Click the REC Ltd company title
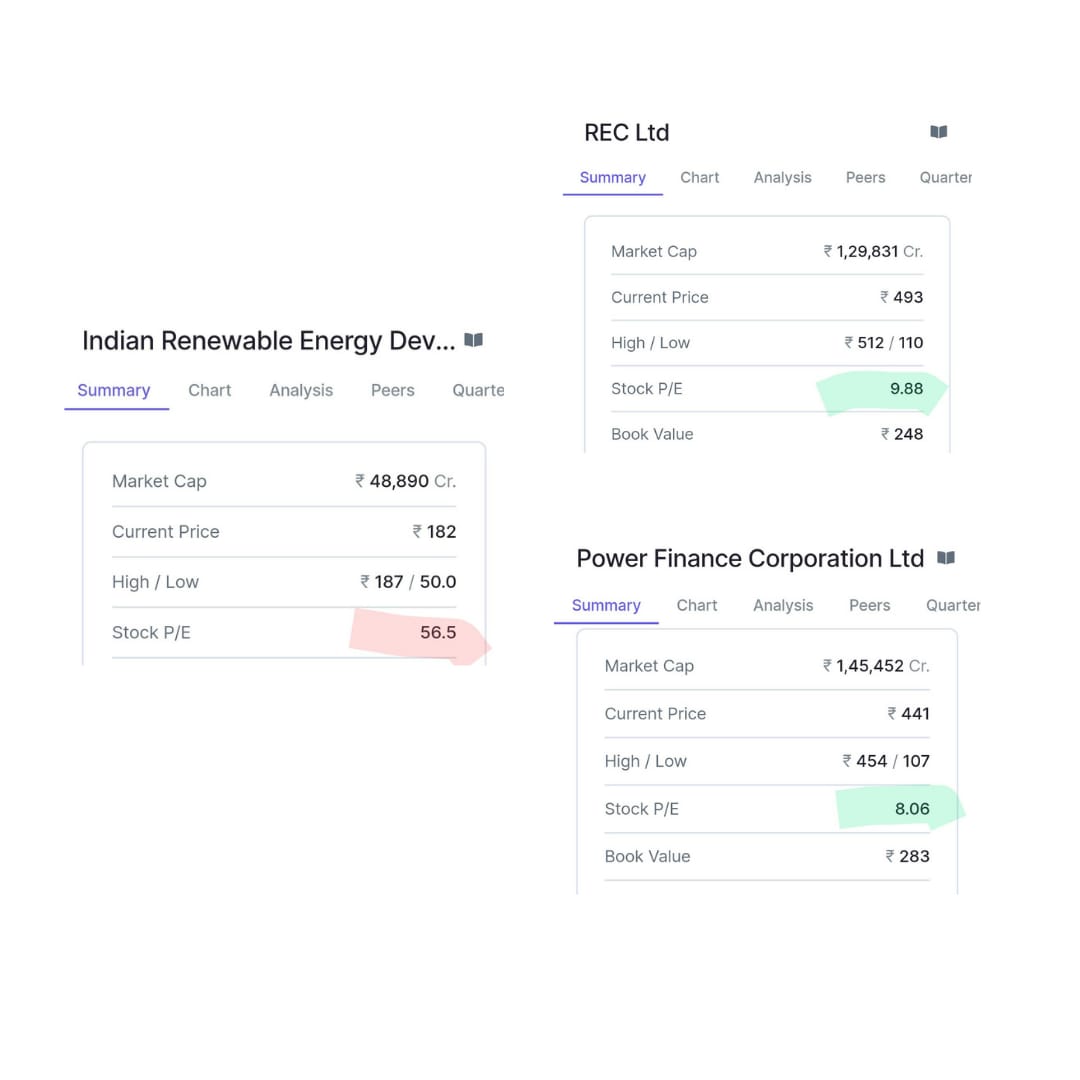Viewport: 1080px width, 1080px height. tap(626, 132)
